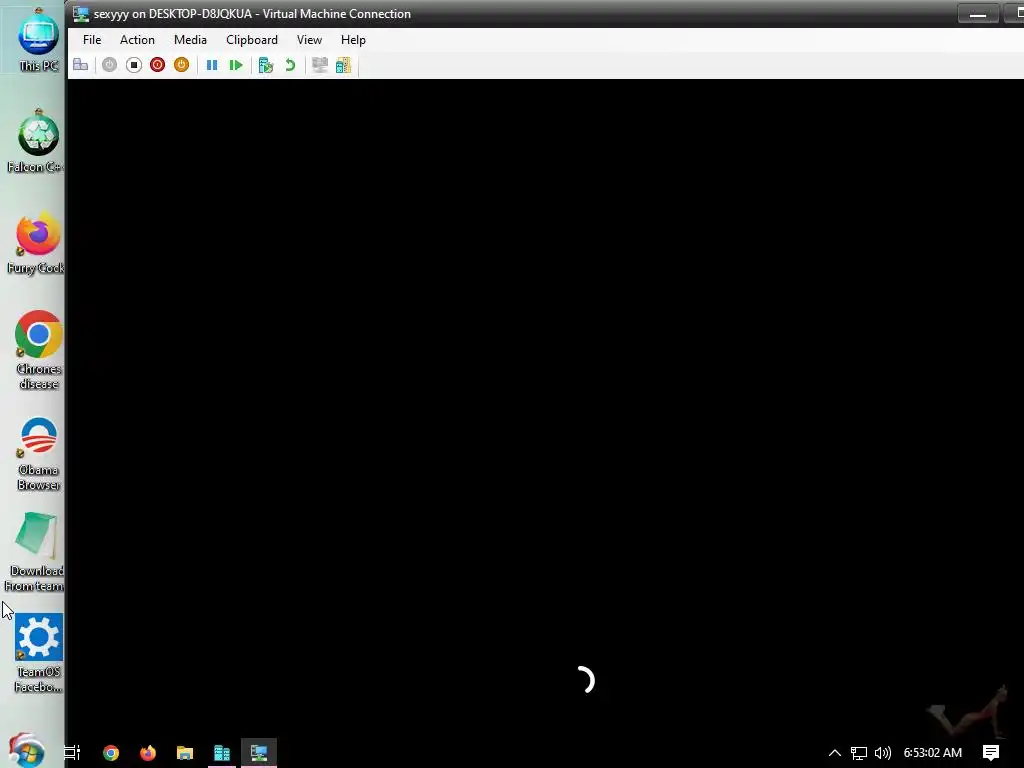Screen dimensions: 1024x768
Task: Click the last toolbar icon with settings
Action: [344, 65]
